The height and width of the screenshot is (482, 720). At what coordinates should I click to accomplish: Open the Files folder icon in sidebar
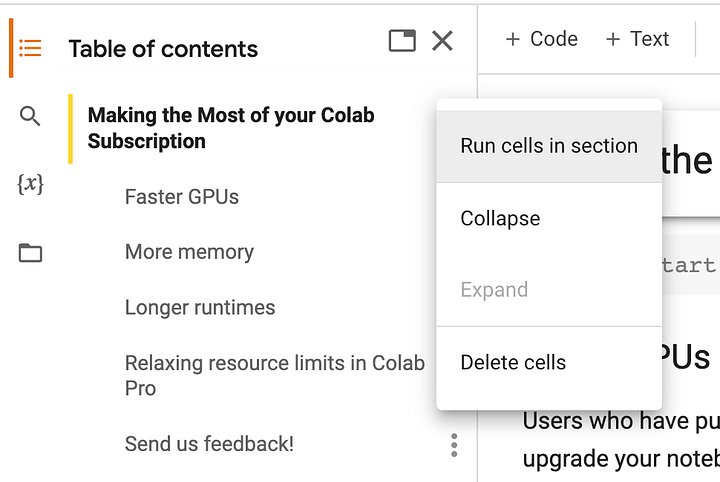click(x=31, y=253)
